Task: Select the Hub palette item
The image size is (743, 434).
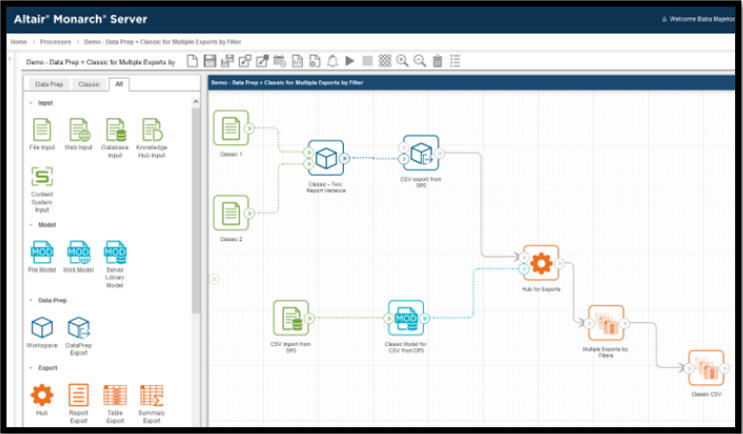Action: (x=42, y=399)
